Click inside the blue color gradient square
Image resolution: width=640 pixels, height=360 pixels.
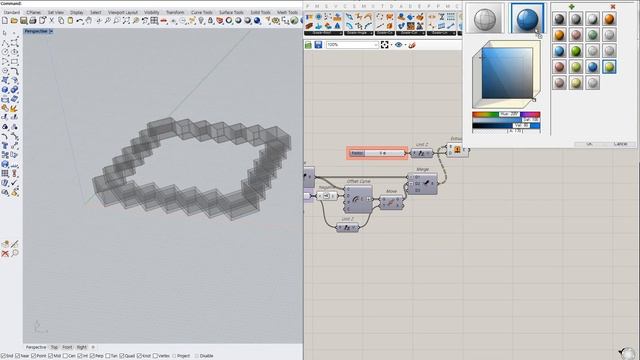[507, 73]
